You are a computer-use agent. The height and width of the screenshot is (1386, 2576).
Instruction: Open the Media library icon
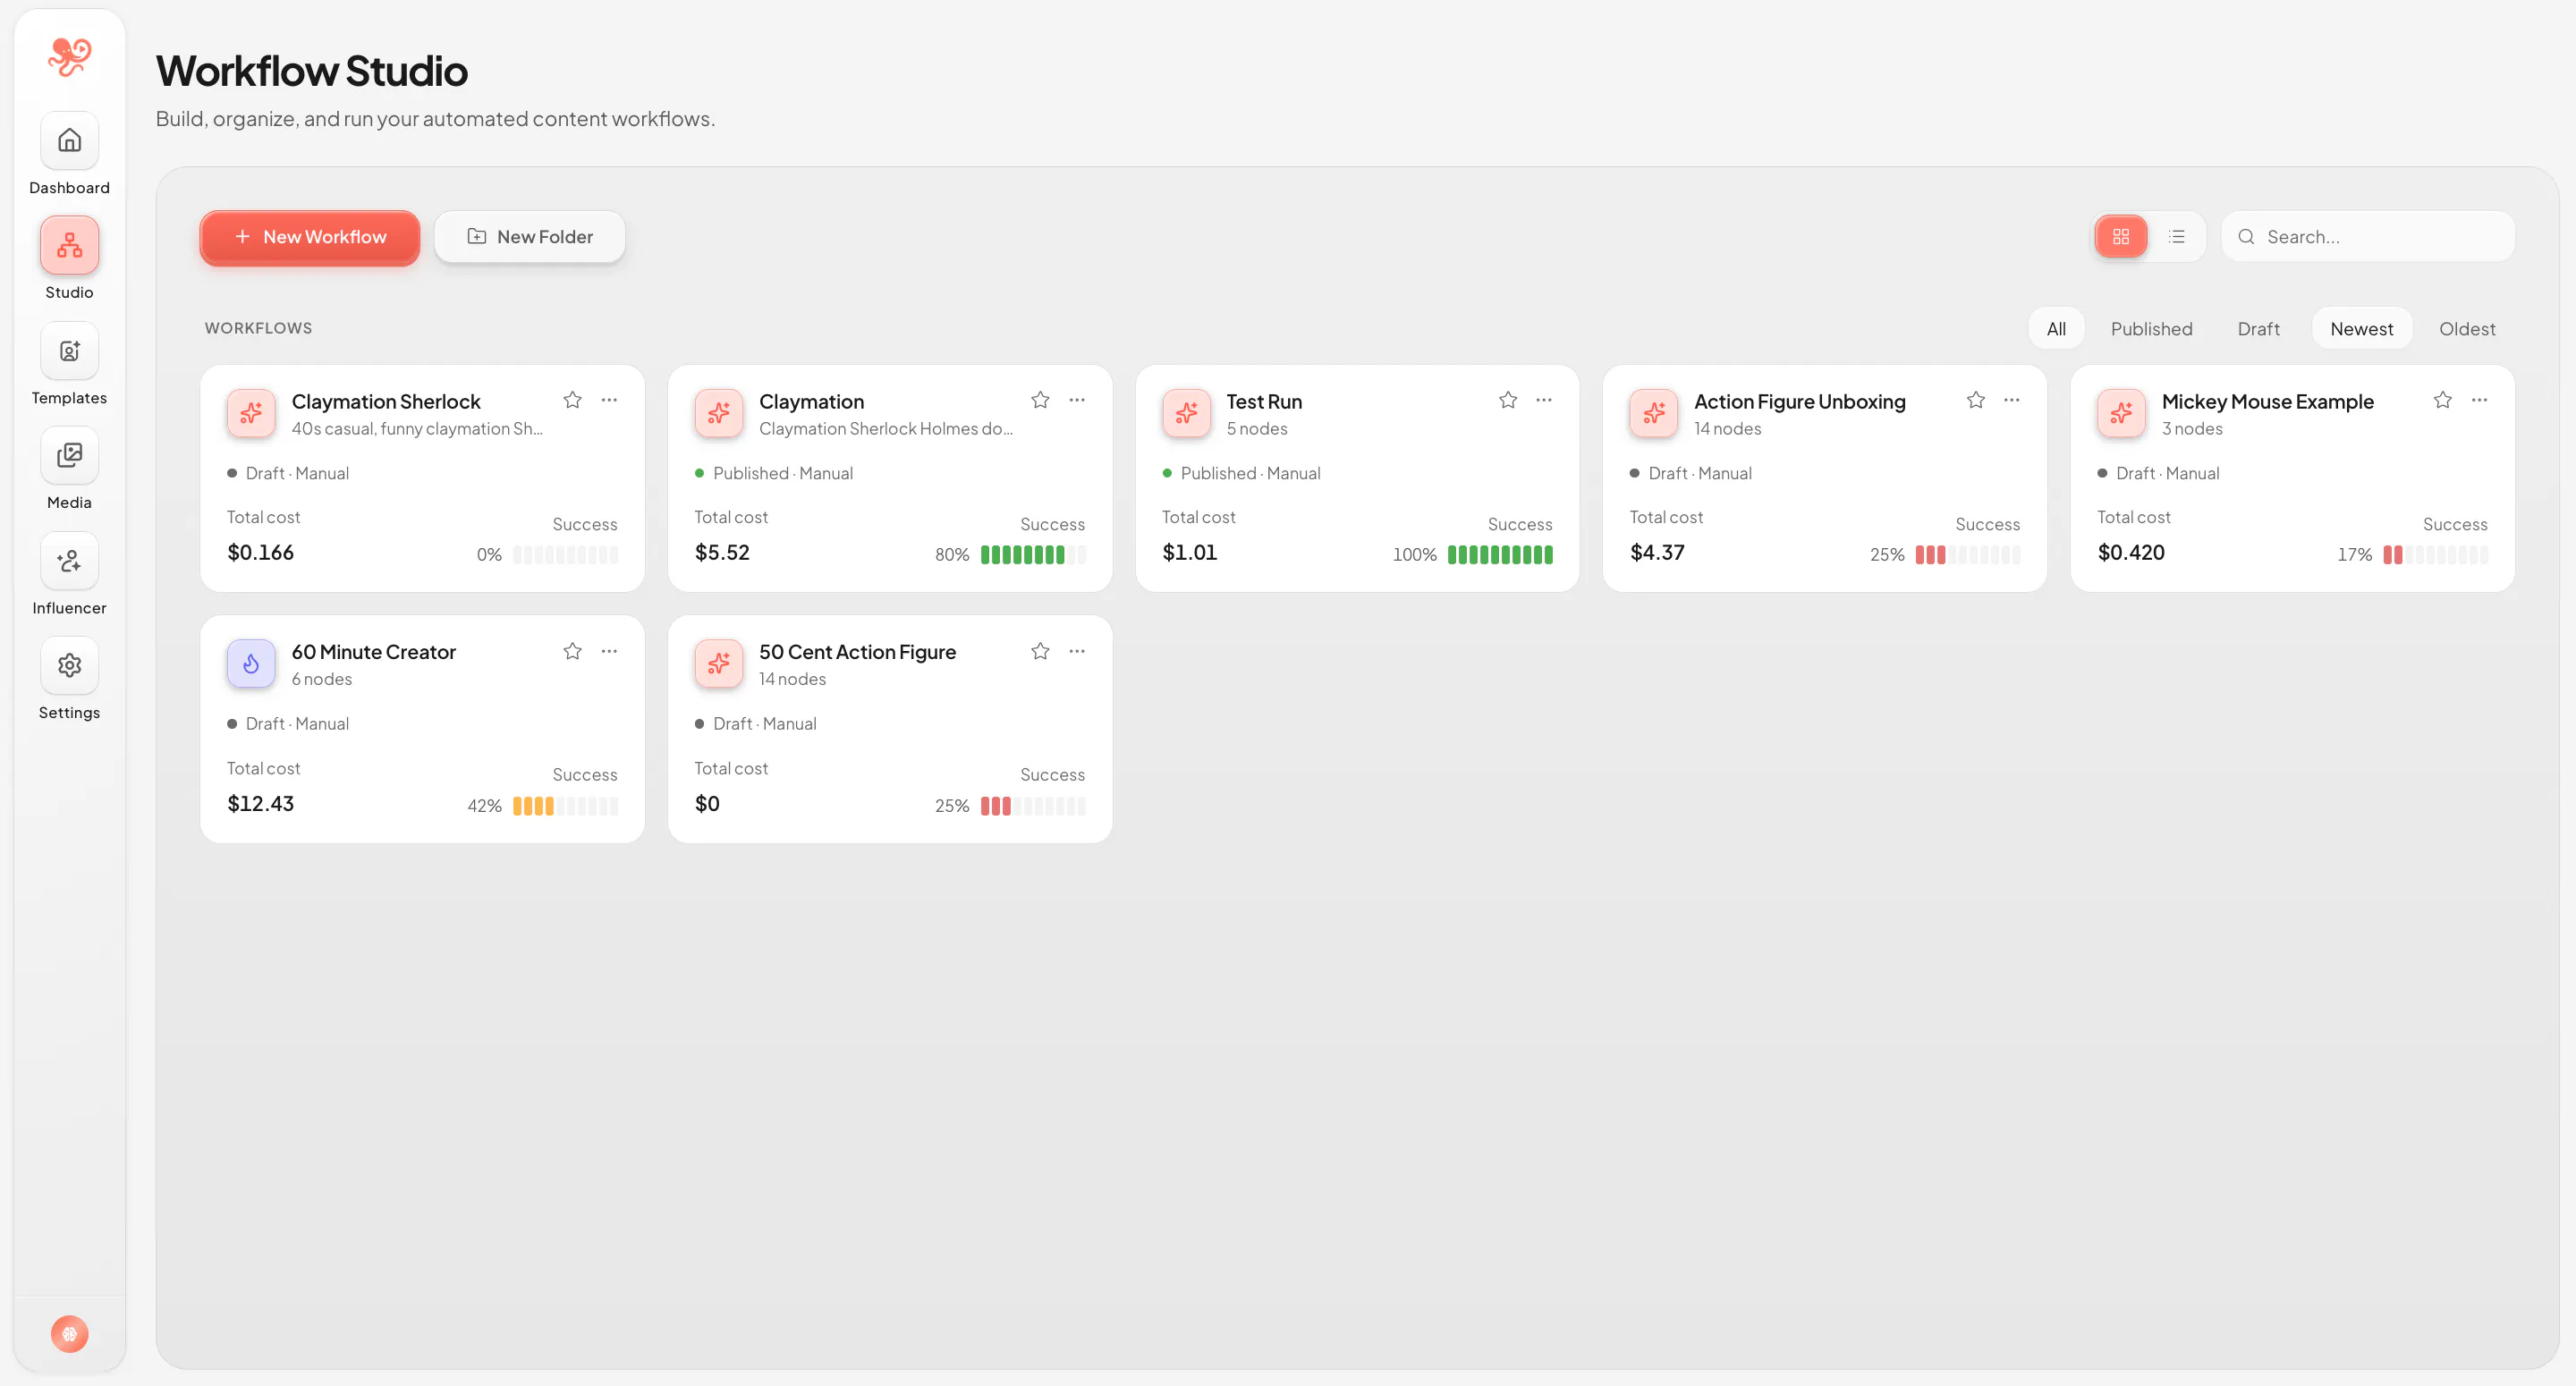[x=69, y=456]
